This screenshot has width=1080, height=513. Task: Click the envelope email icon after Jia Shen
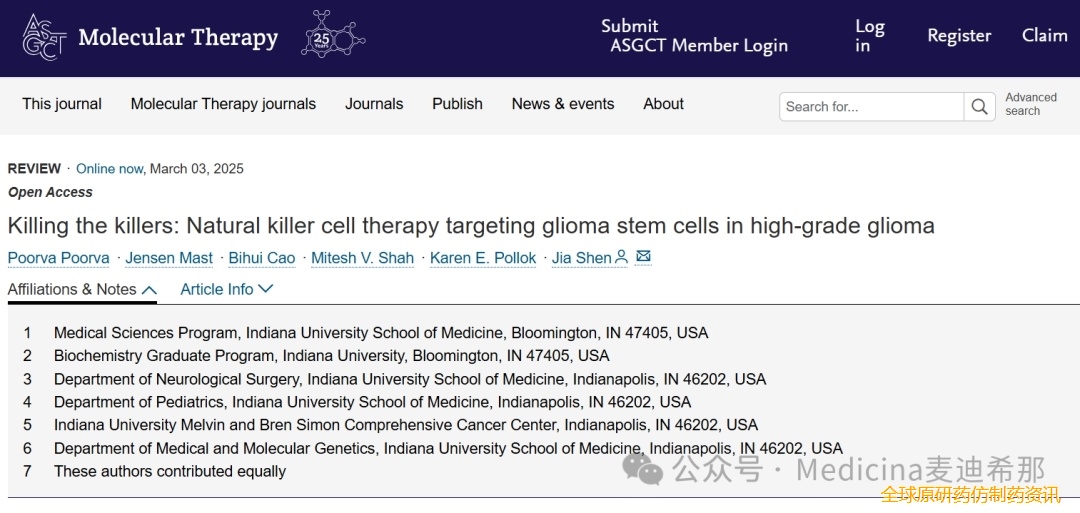[x=643, y=258]
